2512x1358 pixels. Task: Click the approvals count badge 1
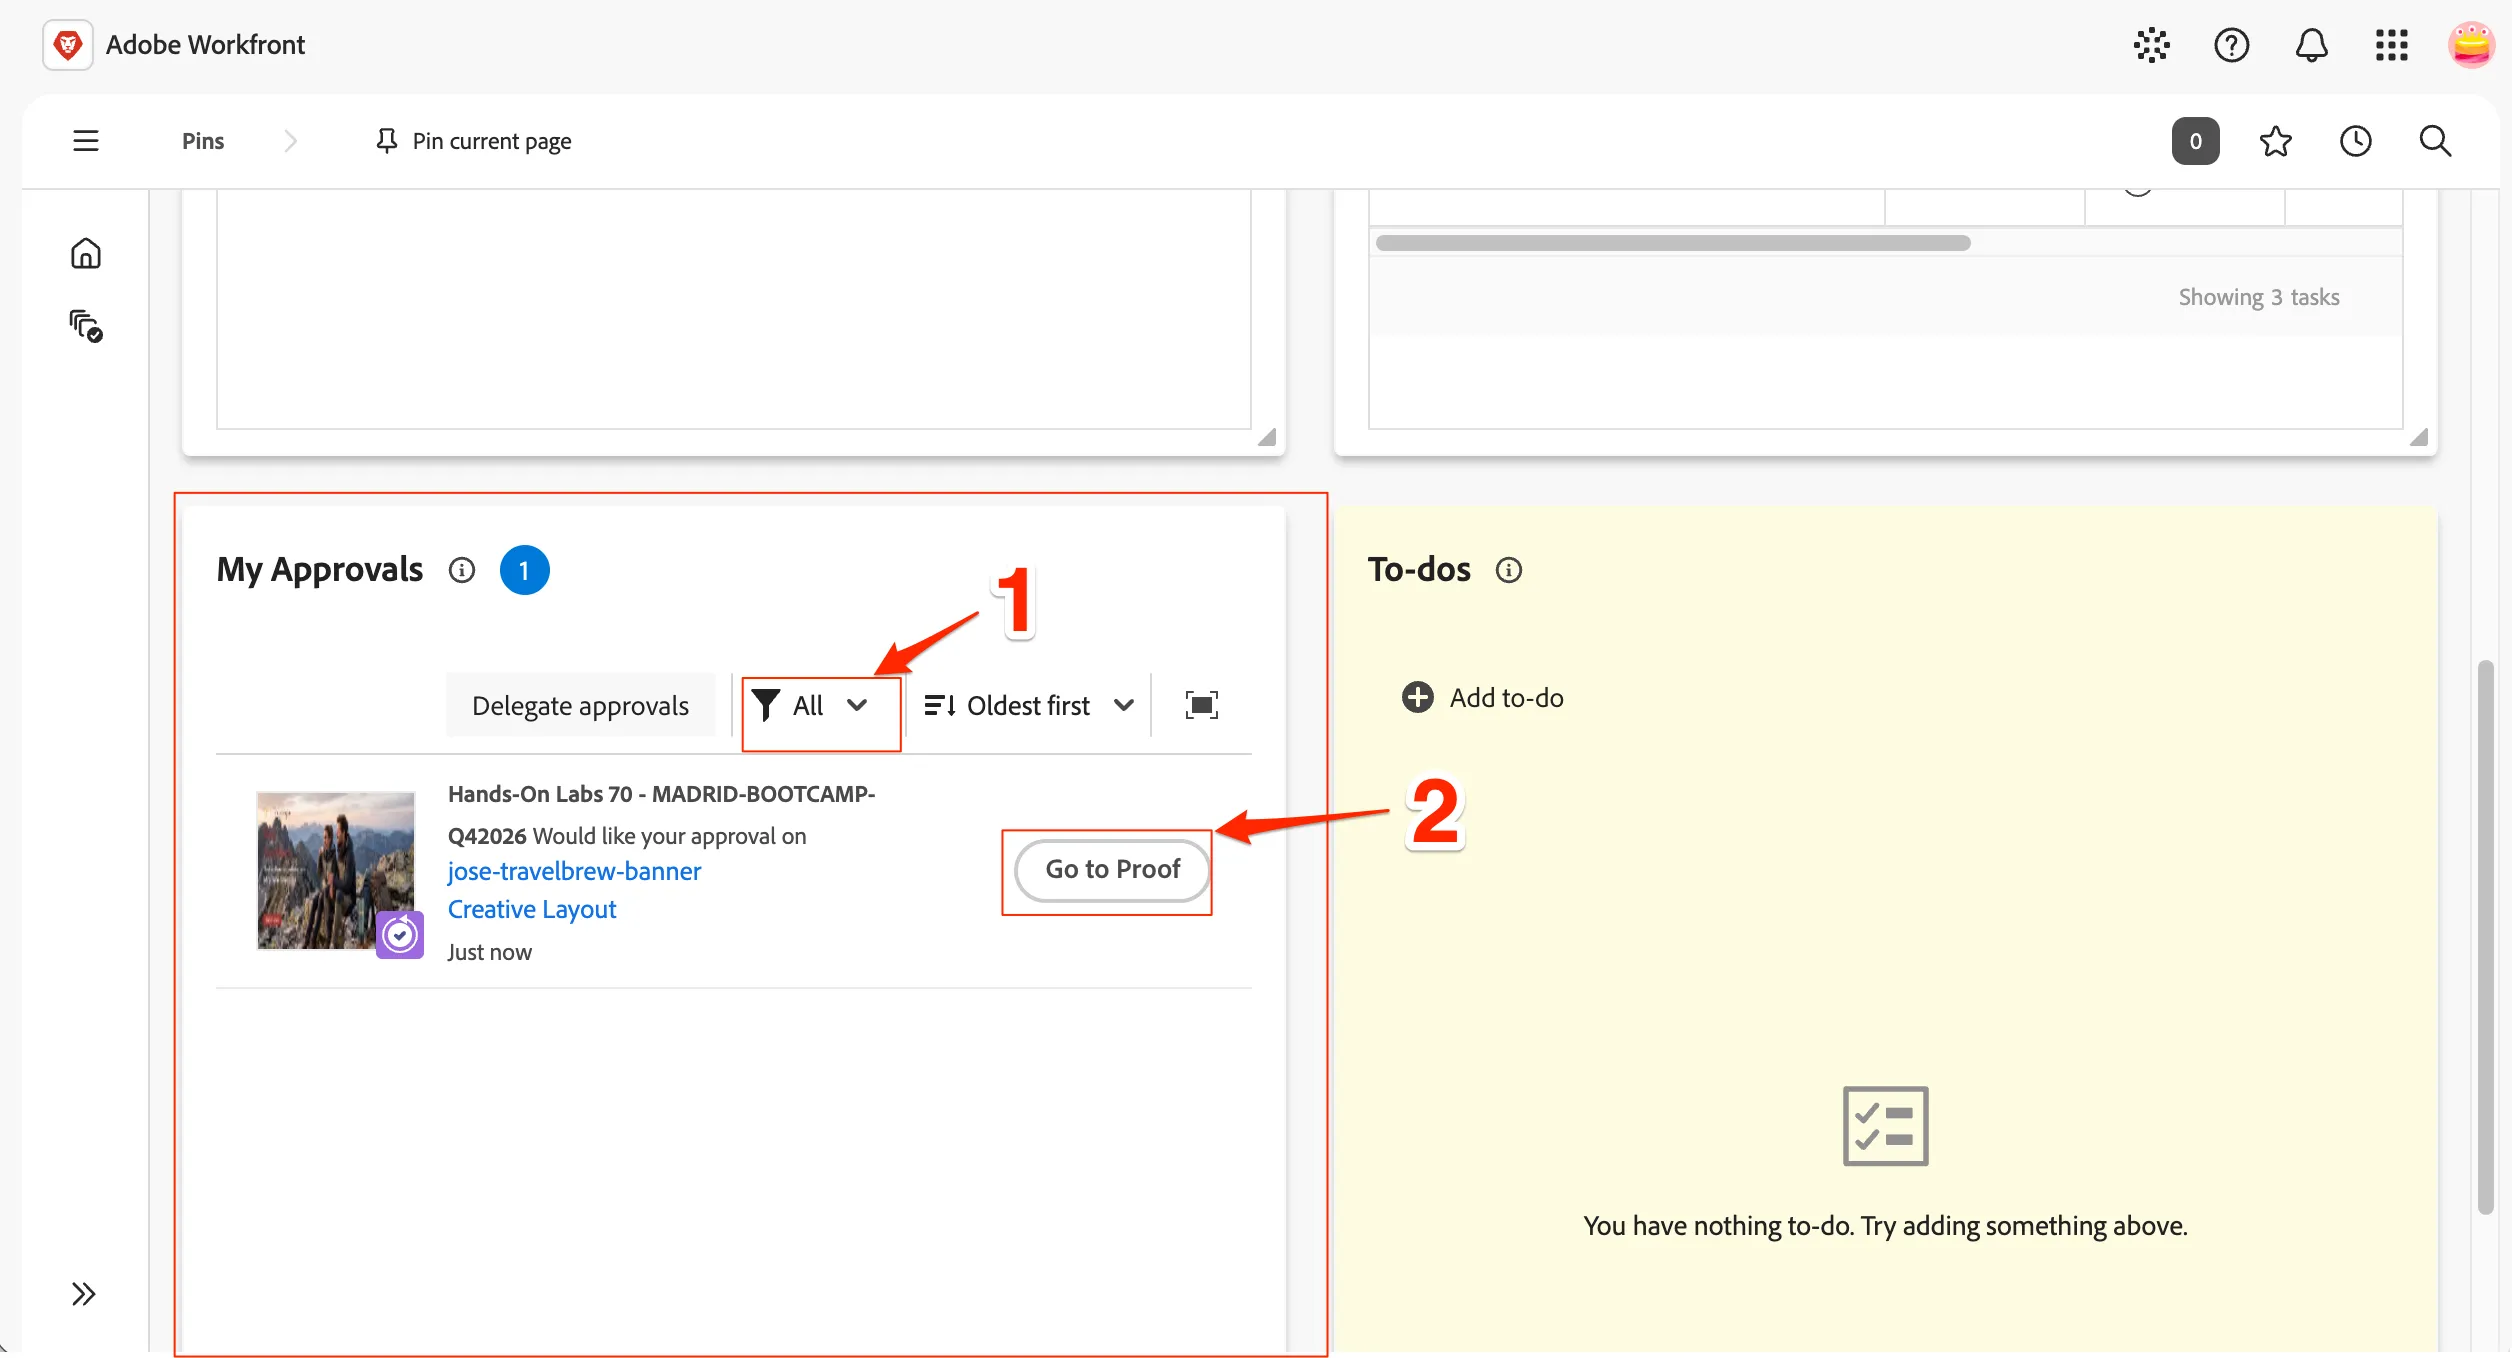[x=524, y=570]
